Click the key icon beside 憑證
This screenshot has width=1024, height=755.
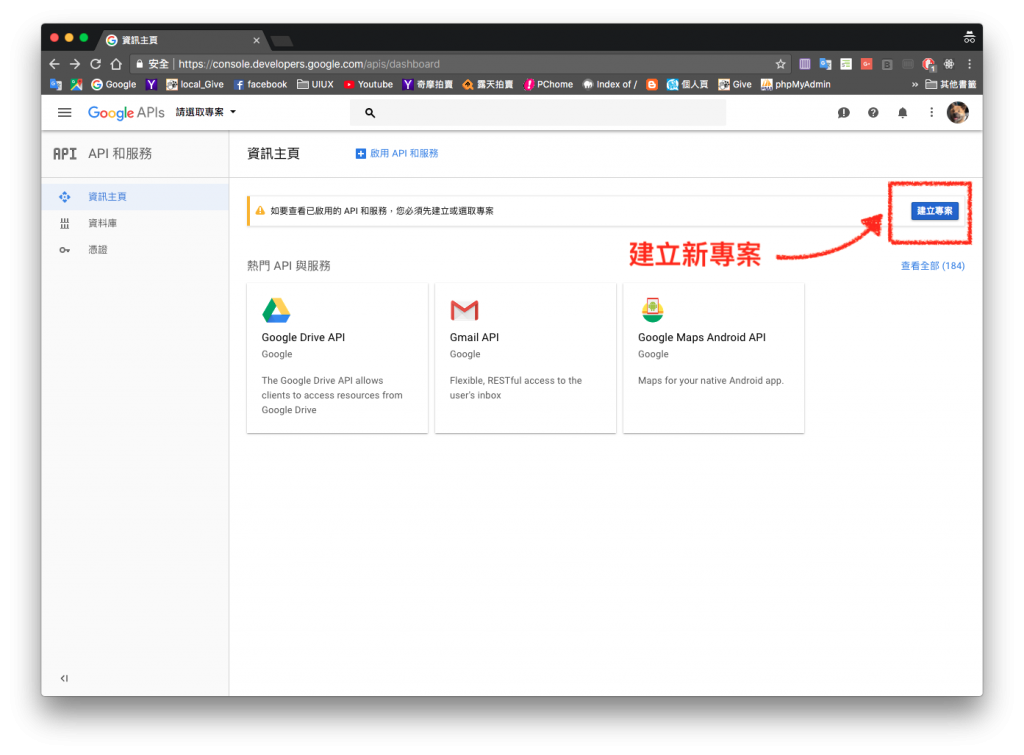[x=65, y=249]
